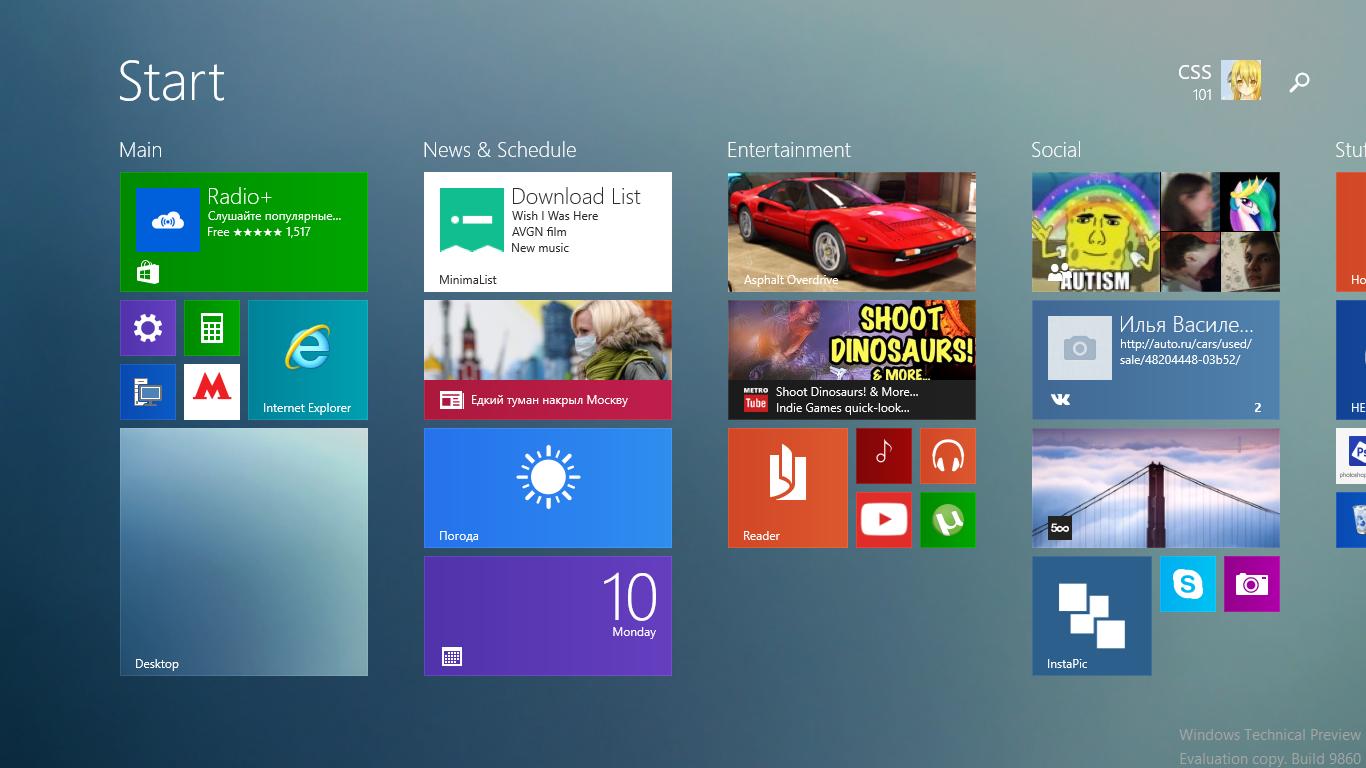The height and width of the screenshot is (768, 1366).
Task: Open the calendar tile showing Monday 10
Action: (548, 616)
